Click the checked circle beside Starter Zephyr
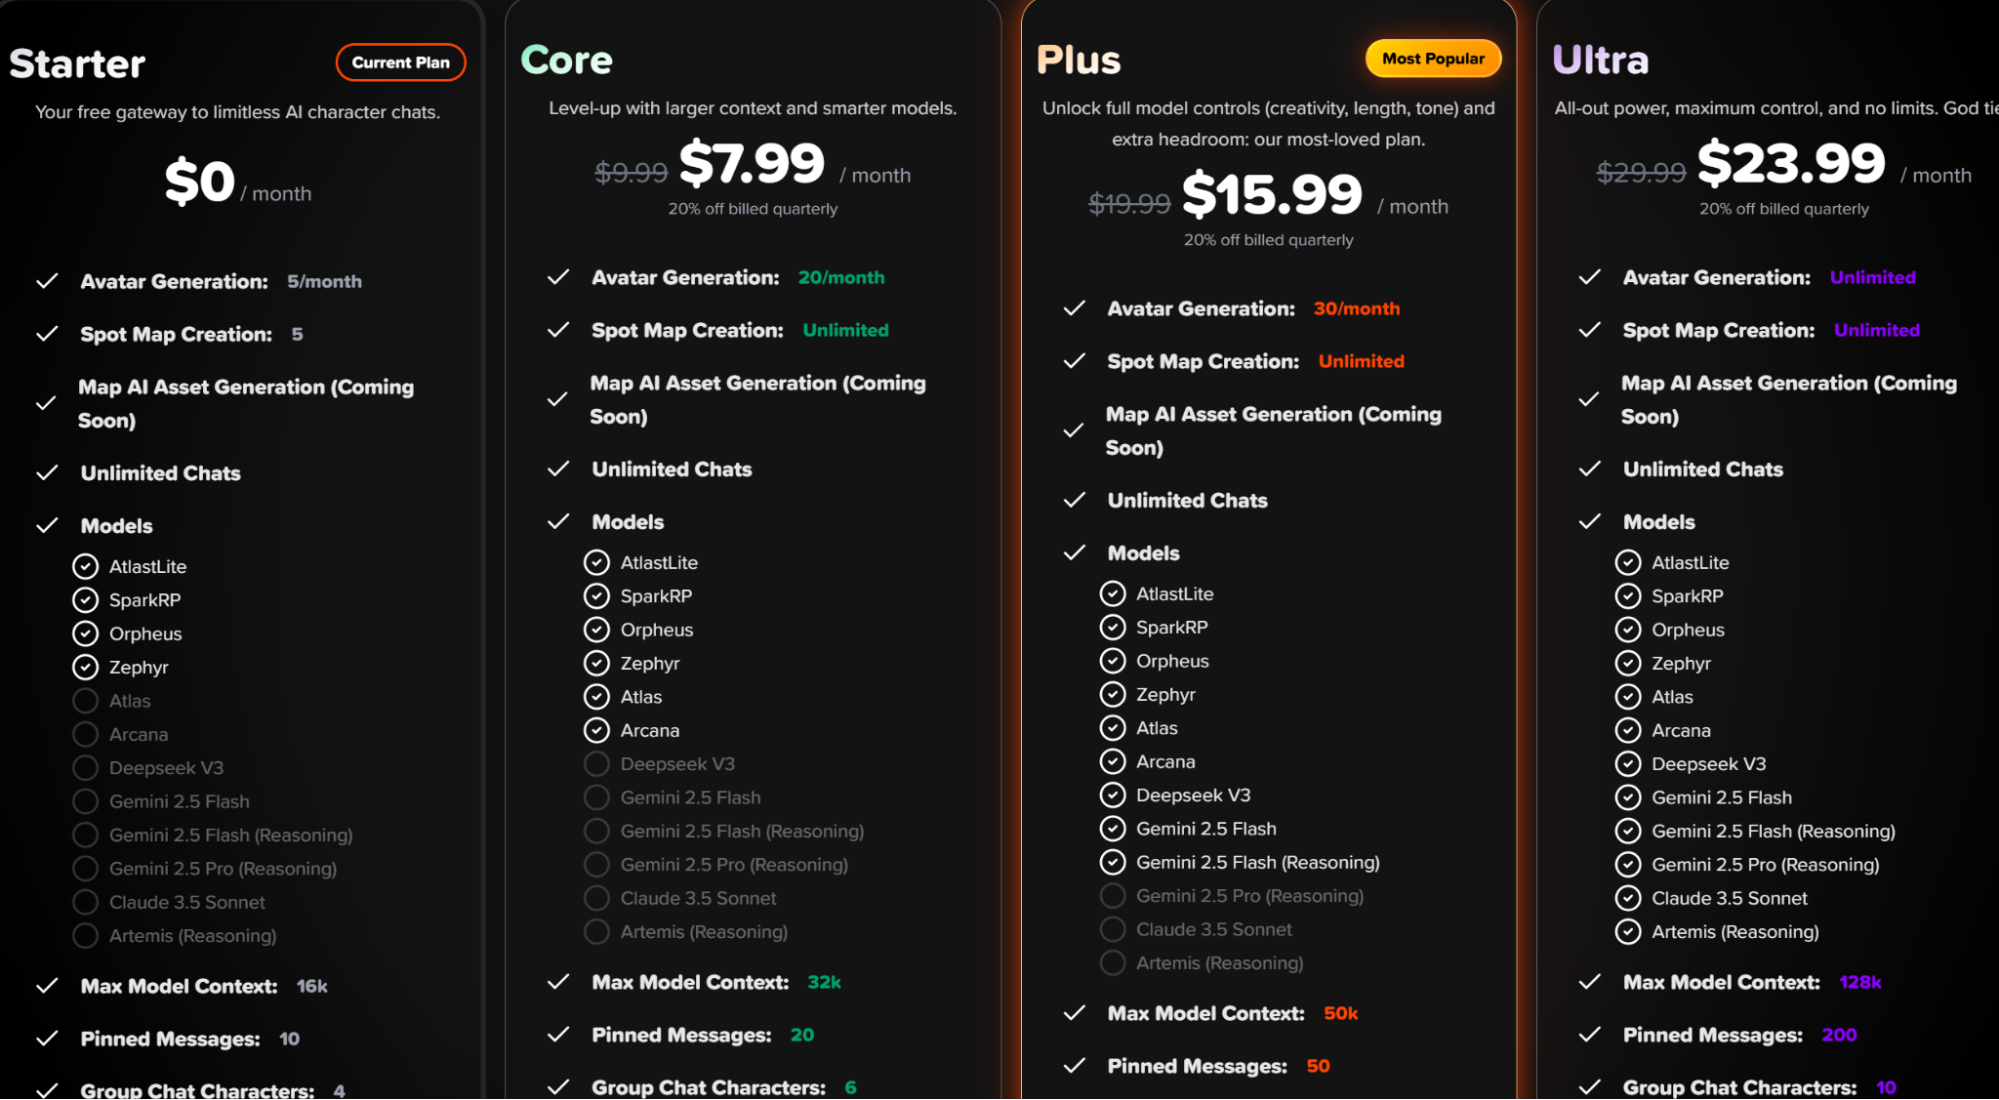Screen dimensions: 1999x1100 click(86, 667)
